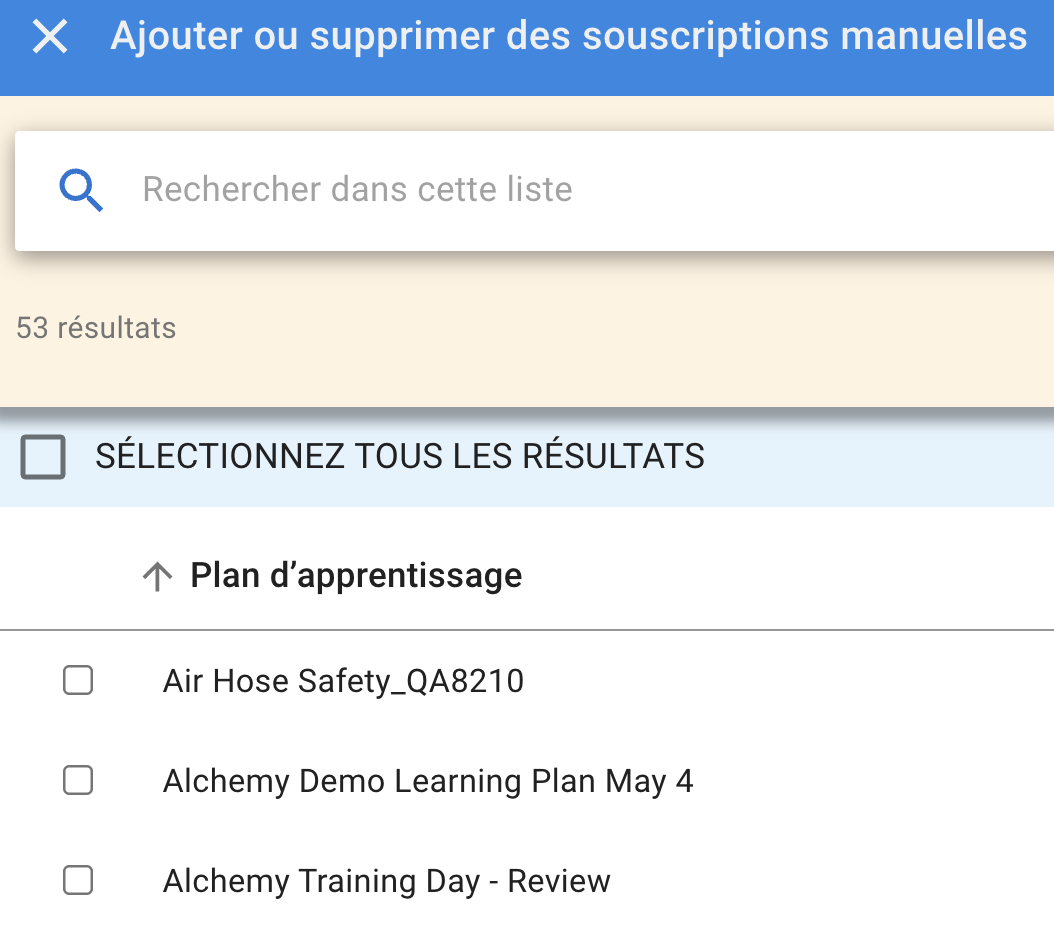Screen dimensions: 1054x936
Task: Click the Air Hose Safety_QA8210 plan name
Action: click(x=343, y=682)
